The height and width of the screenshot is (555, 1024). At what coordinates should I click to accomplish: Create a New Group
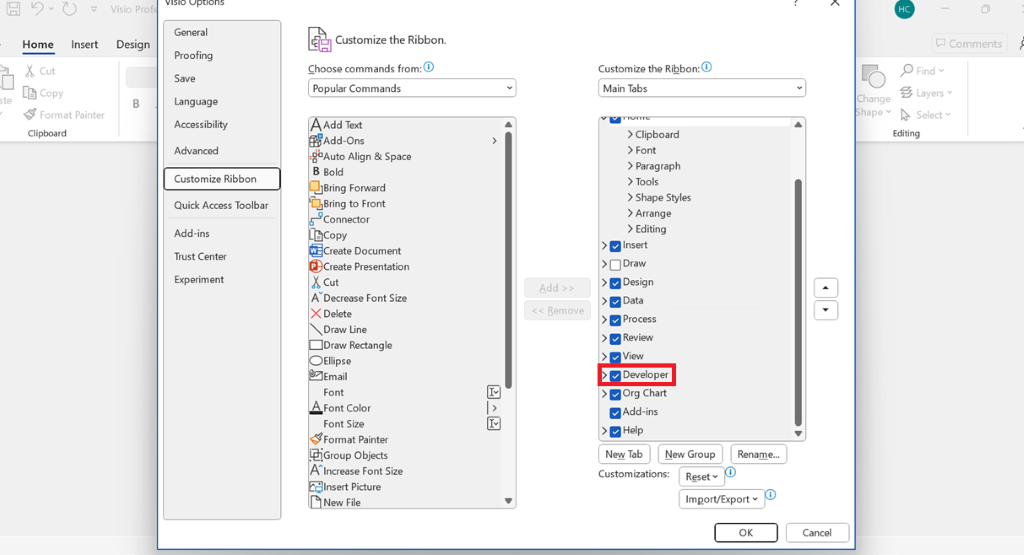690,454
